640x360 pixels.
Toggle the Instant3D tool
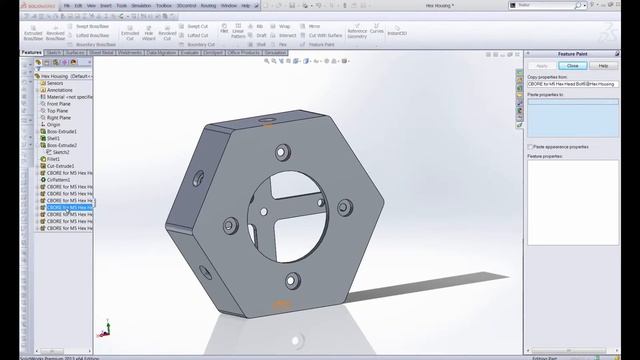397,31
